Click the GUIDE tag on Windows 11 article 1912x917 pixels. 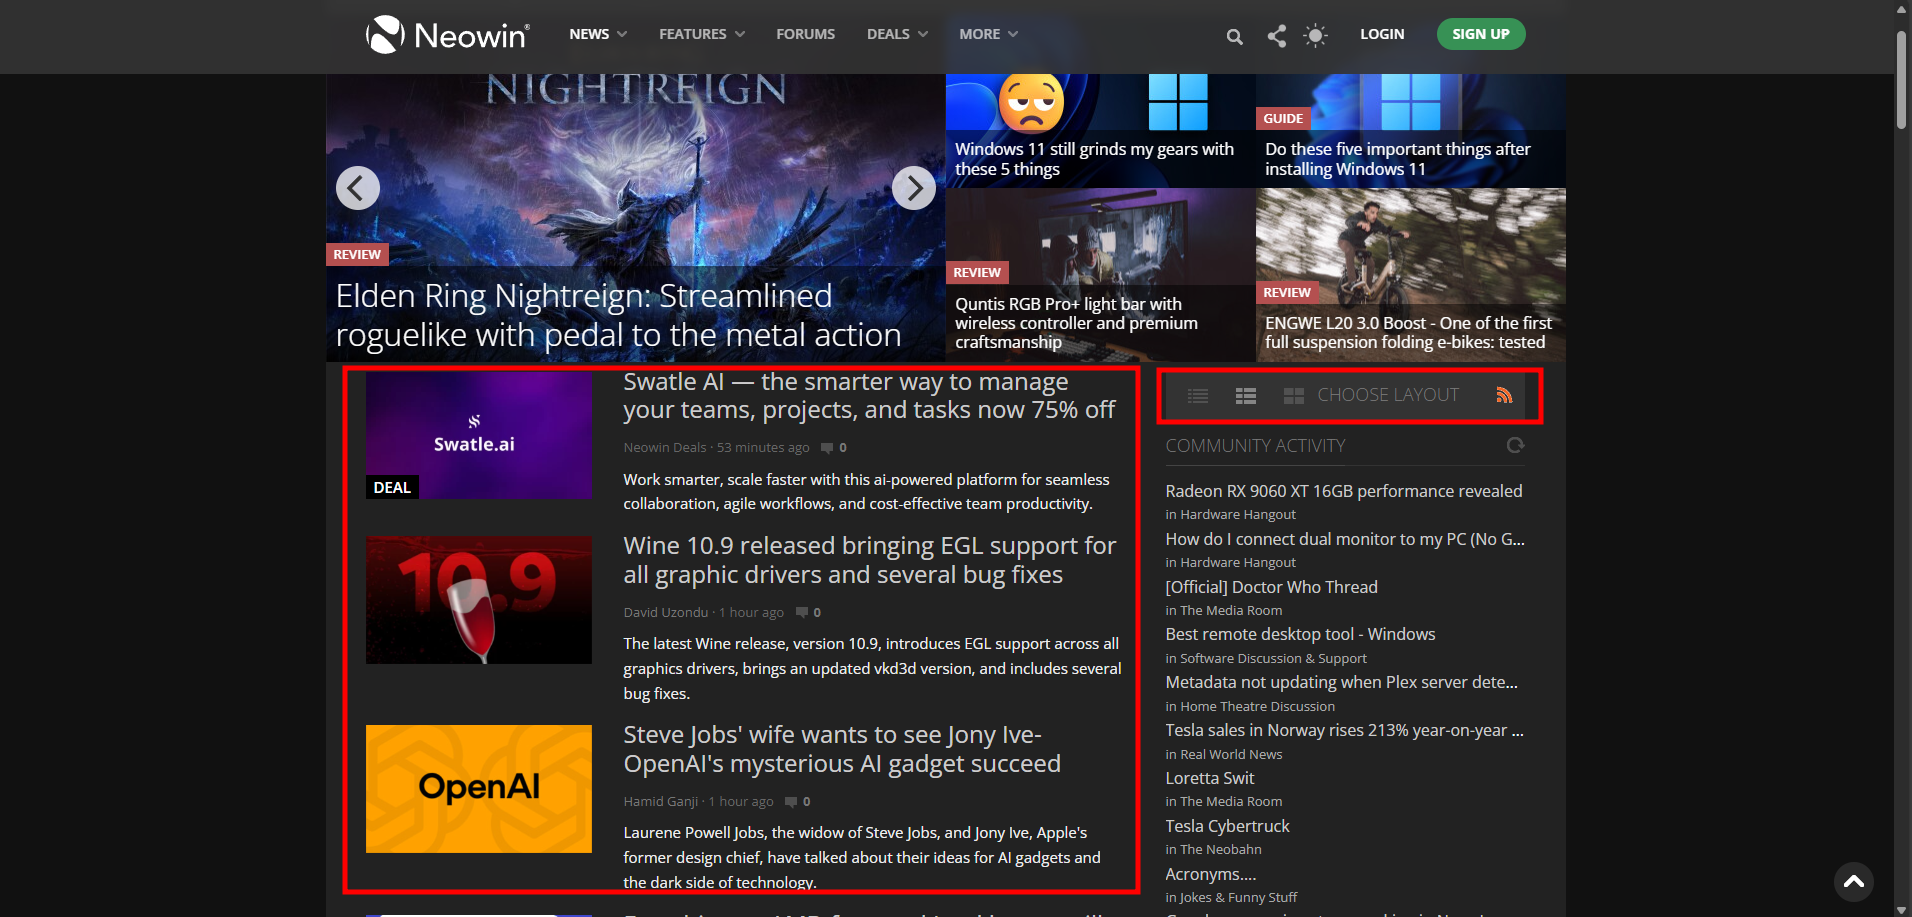coord(1283,118)
